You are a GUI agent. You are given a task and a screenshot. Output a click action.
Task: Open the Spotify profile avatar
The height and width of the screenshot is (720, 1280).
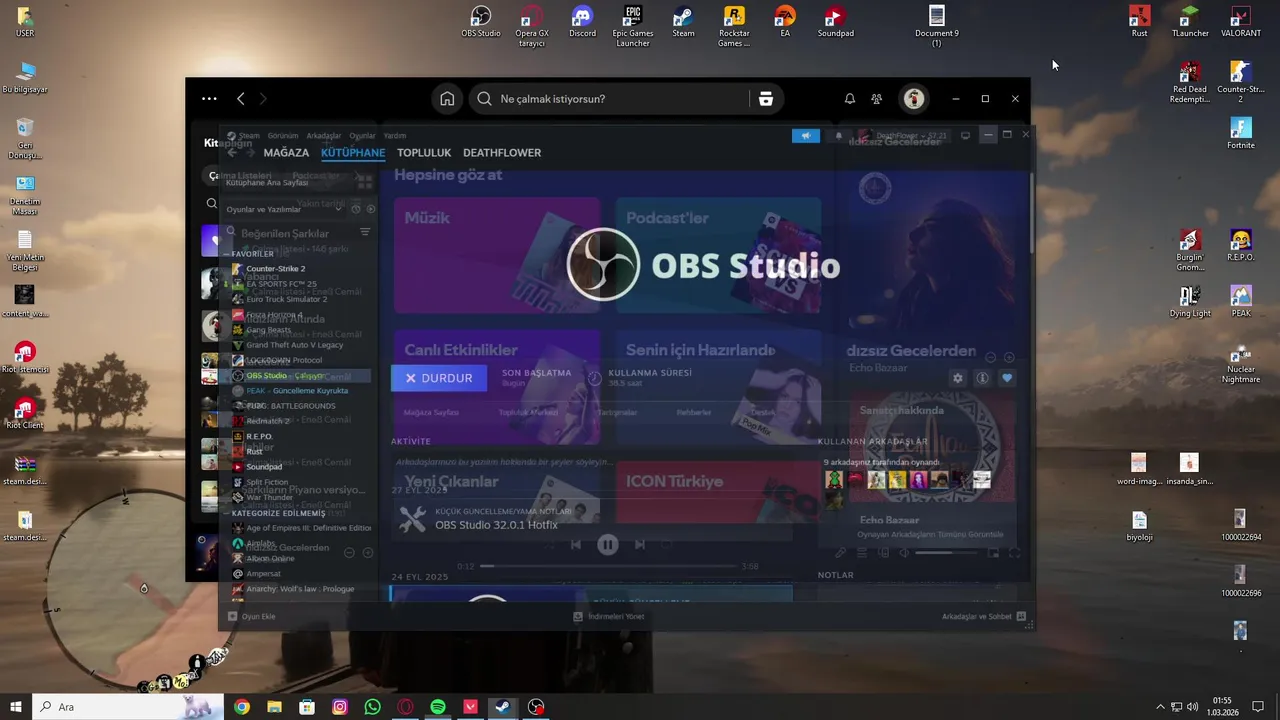[913, 99]
